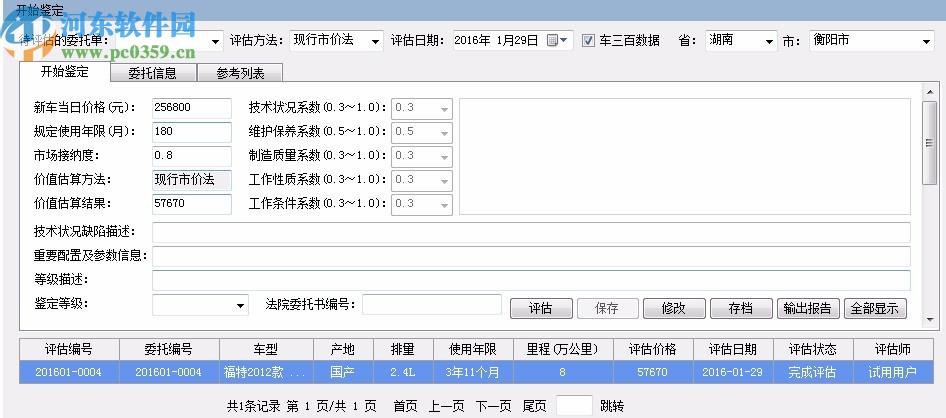Expand 工作性质系数 dropdown
This screenshot has height=418, width=946.
pos(445,180)
